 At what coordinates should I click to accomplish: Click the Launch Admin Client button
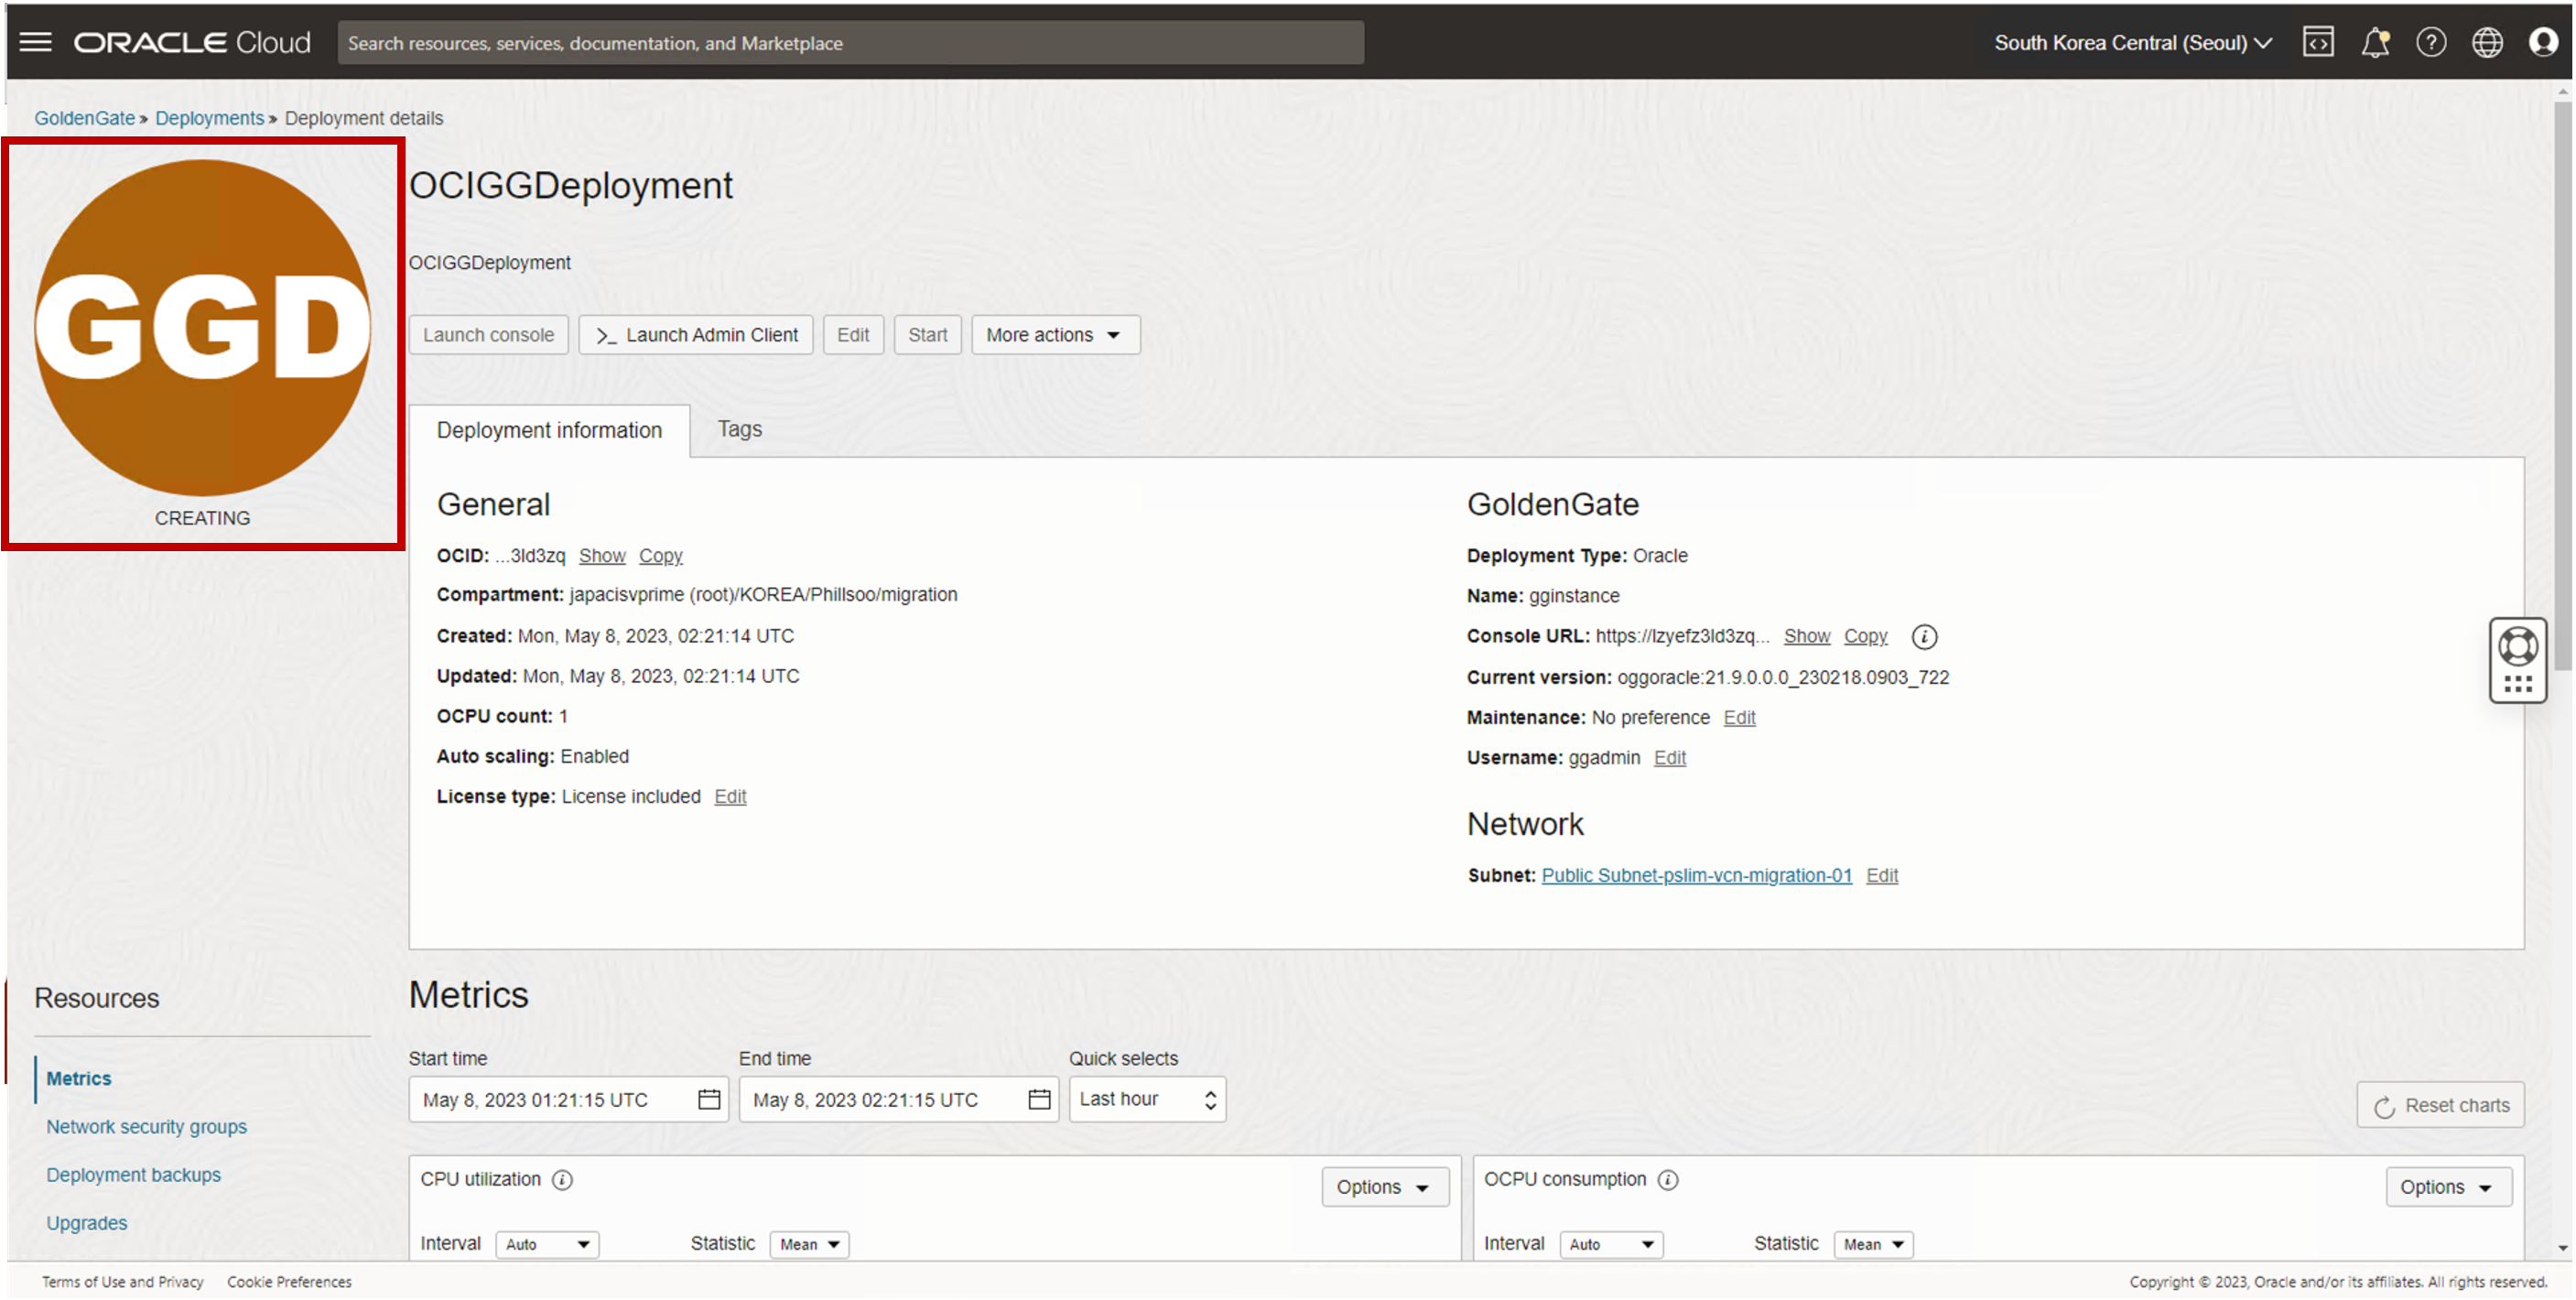pyautogui.click(x=696, y=335)
